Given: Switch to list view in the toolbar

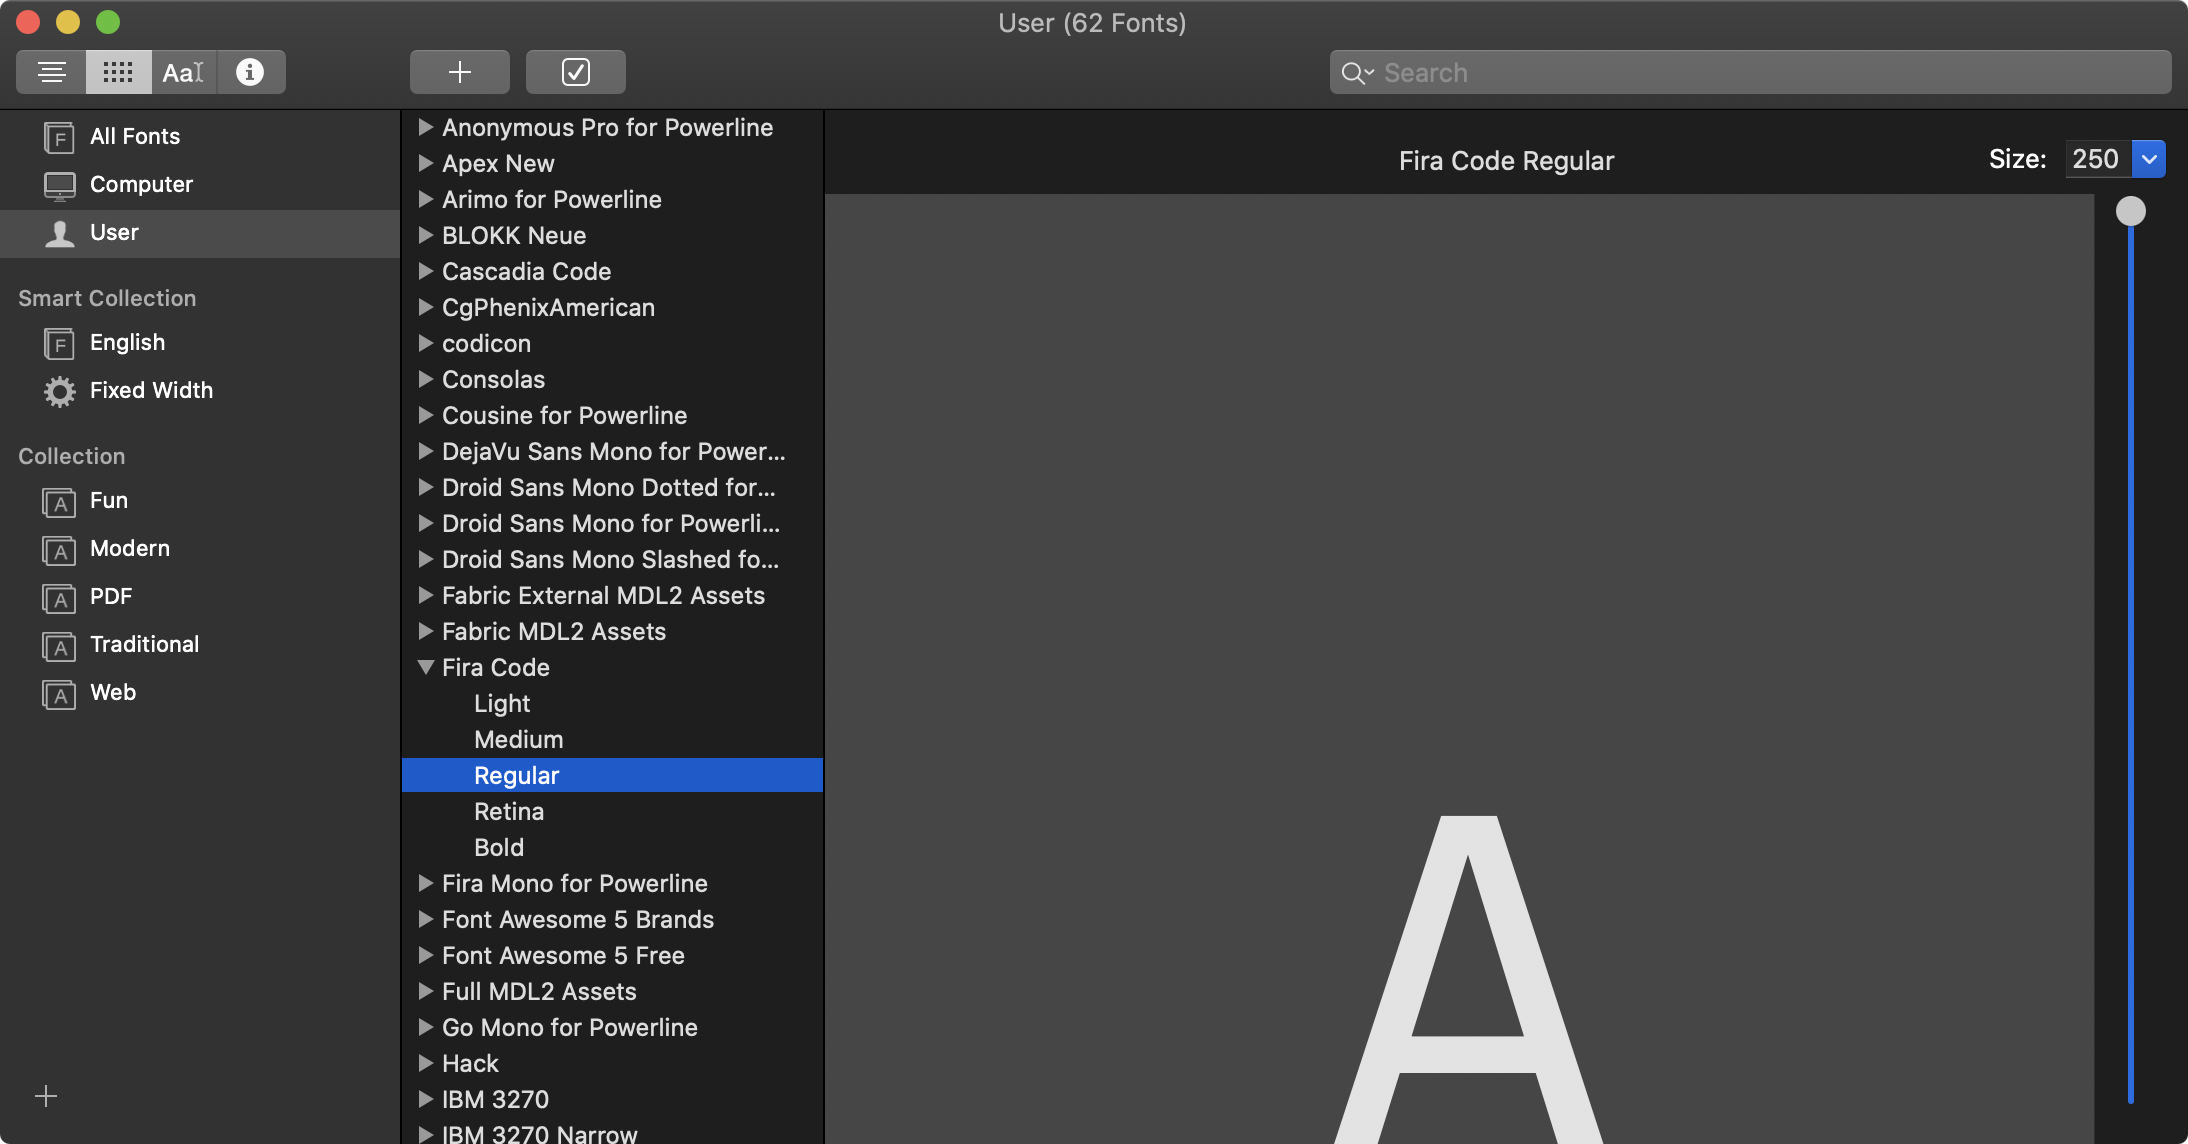Looking at the screenshot, I should coord(51,71).
